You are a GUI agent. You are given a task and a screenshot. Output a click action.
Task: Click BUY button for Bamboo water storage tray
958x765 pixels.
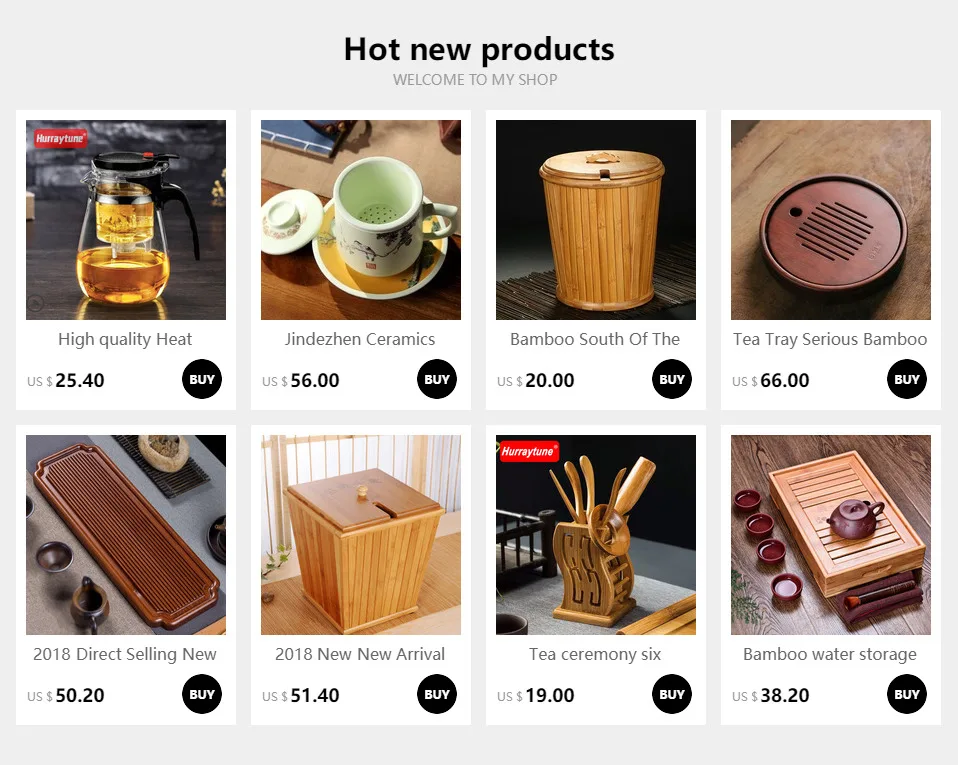tap(907, 694)
